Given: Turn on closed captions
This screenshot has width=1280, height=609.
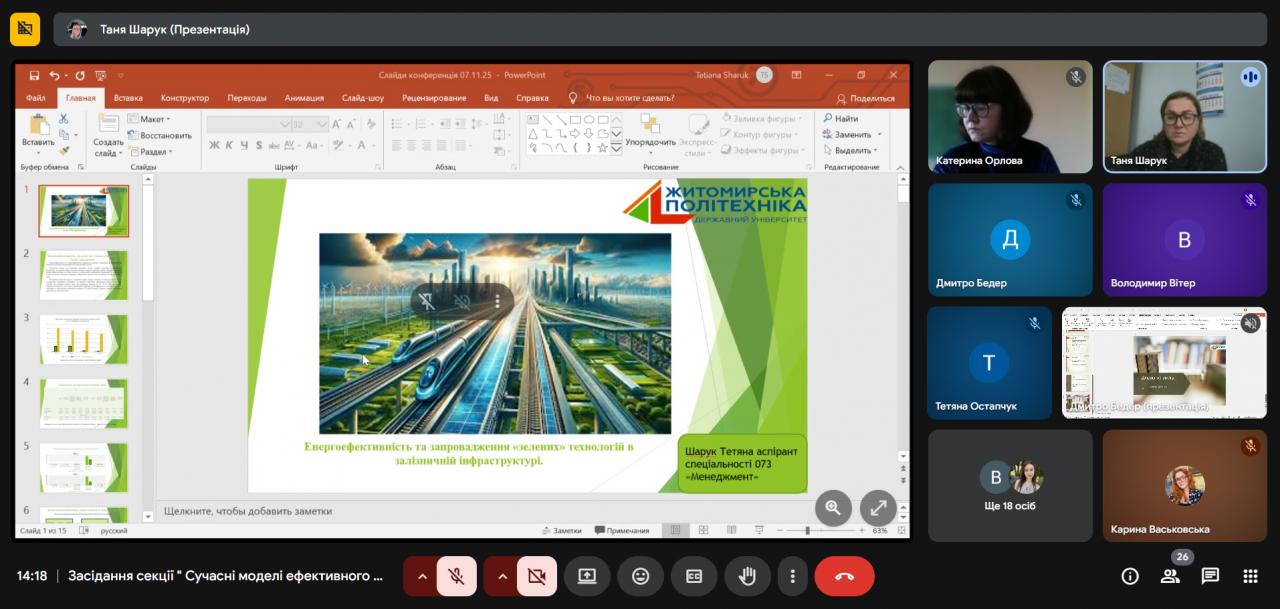Looking at the screenshot, I should click(693, 576).
